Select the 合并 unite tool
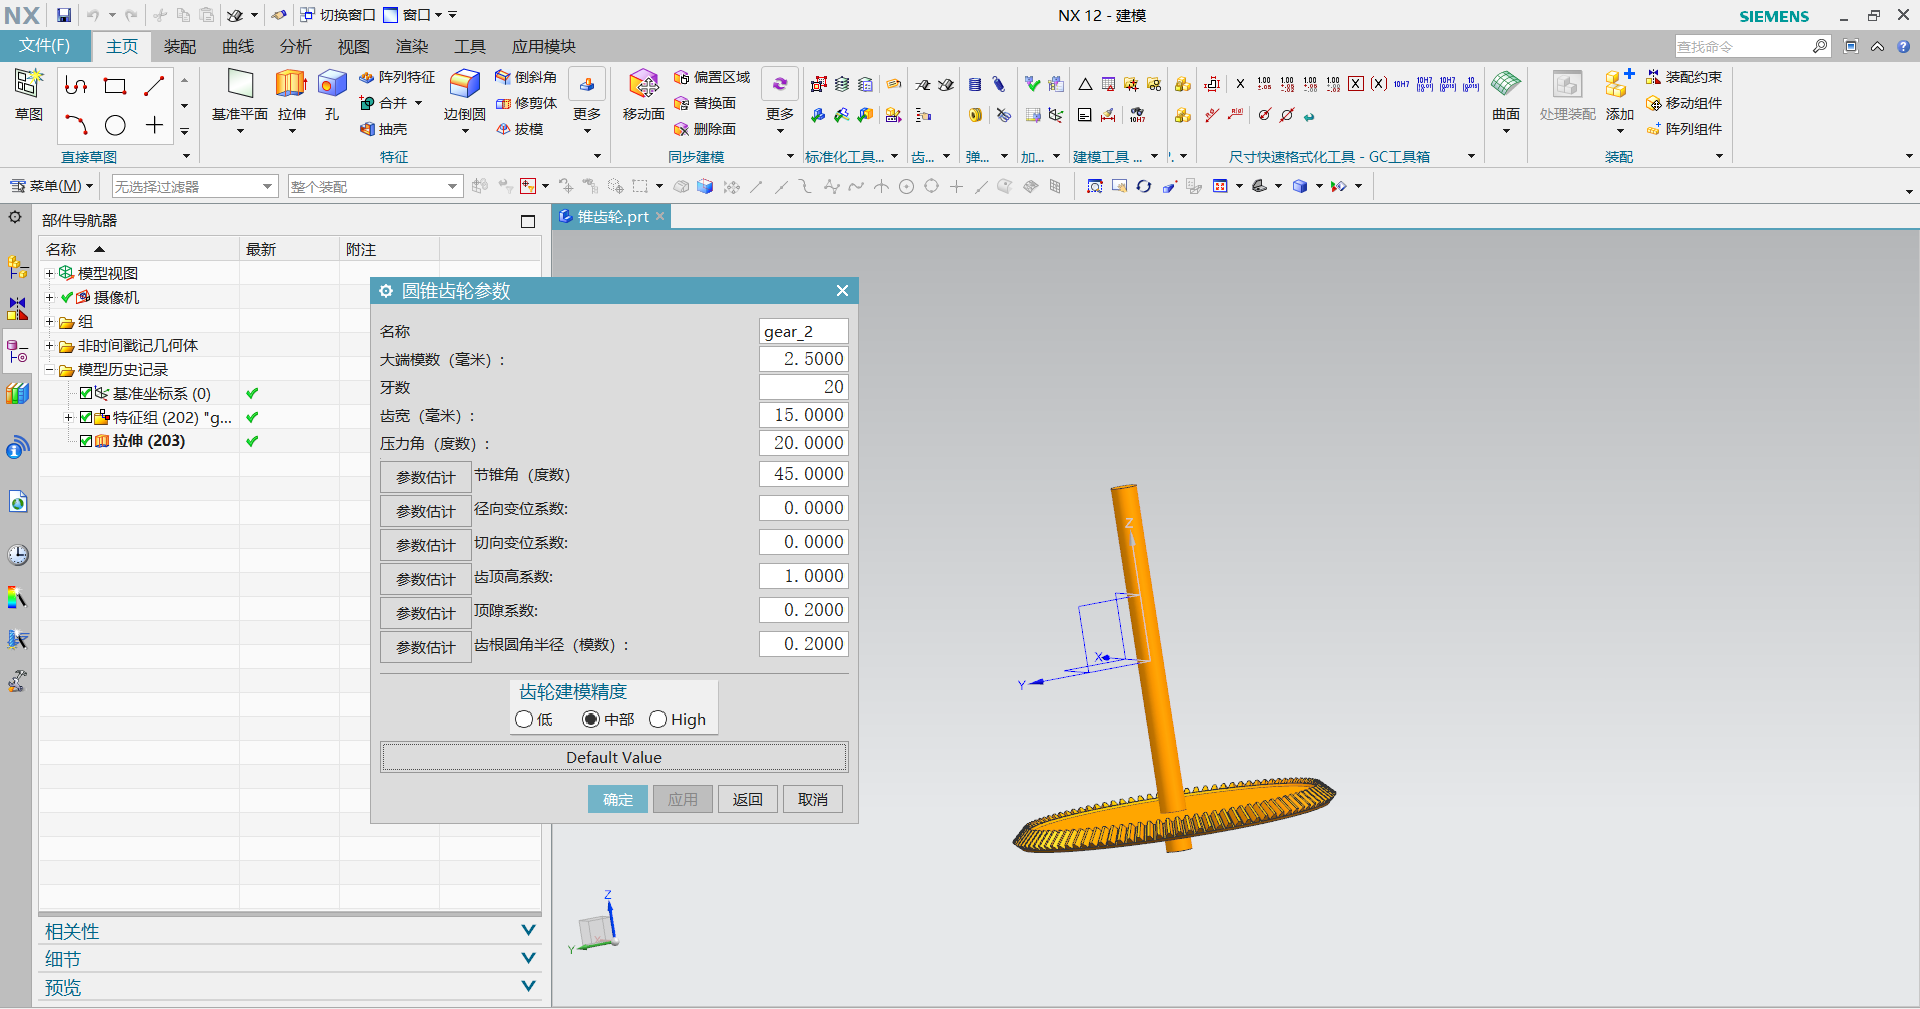Screen dimensions: 1920x1009 tap(384, 103)
